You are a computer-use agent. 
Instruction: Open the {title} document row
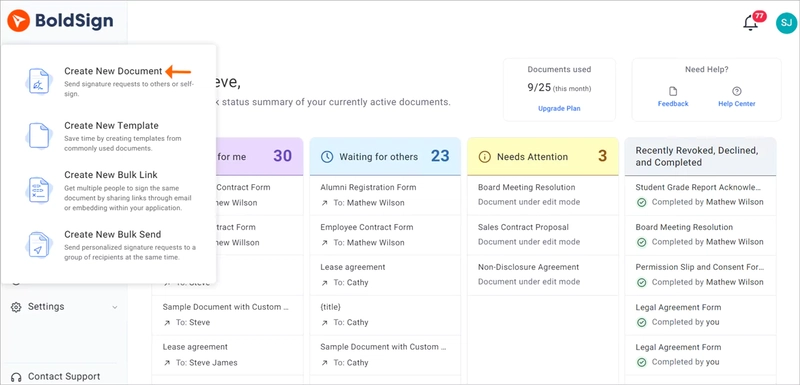pos(385,315)
